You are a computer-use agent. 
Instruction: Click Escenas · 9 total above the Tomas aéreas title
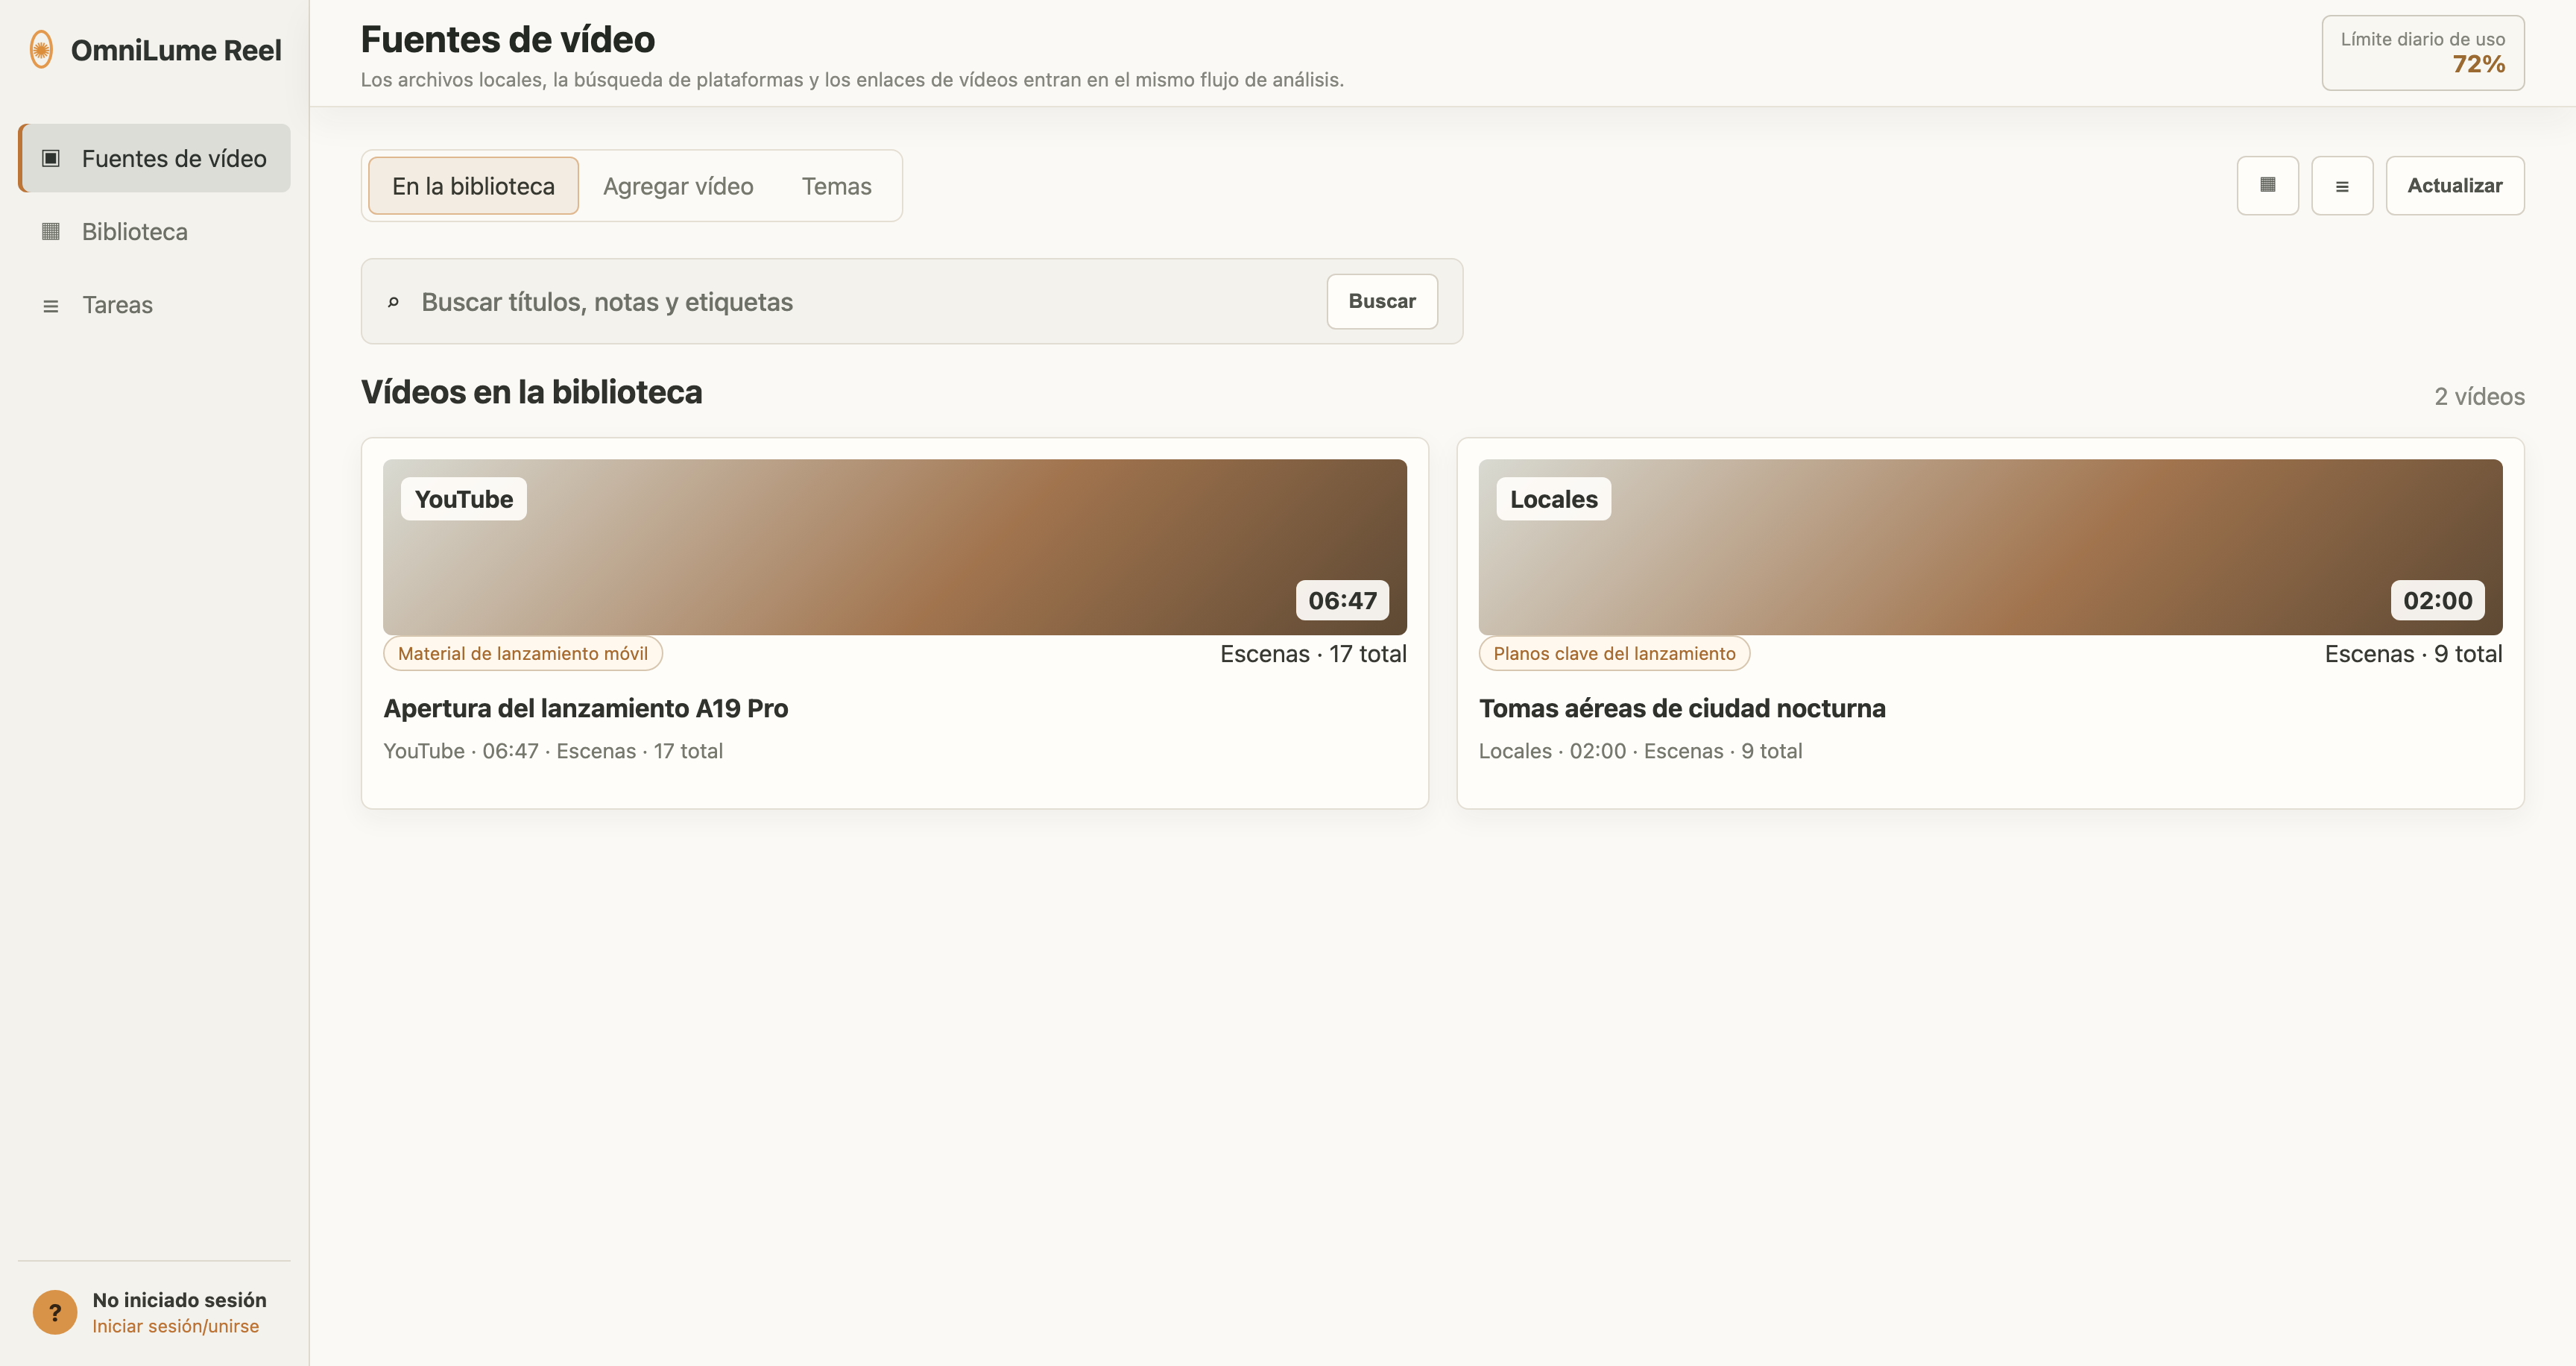point(2413,654)
